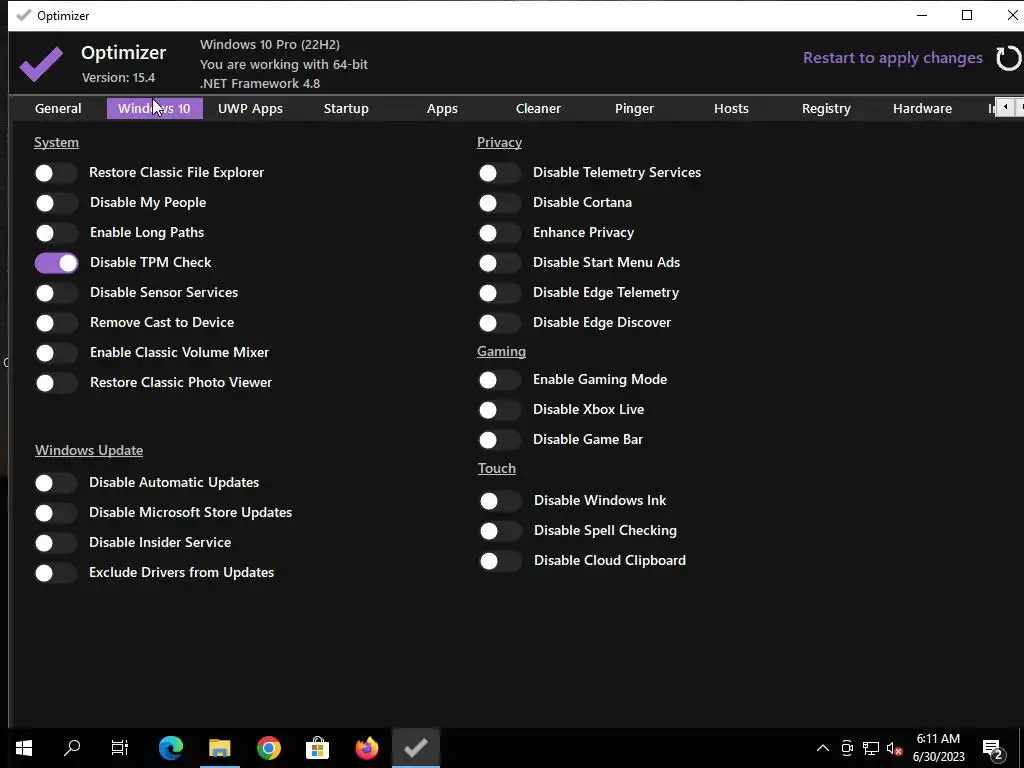Open the network tray icon
The height and width of the screenshot is (768, 1024).
pos(871,748)
